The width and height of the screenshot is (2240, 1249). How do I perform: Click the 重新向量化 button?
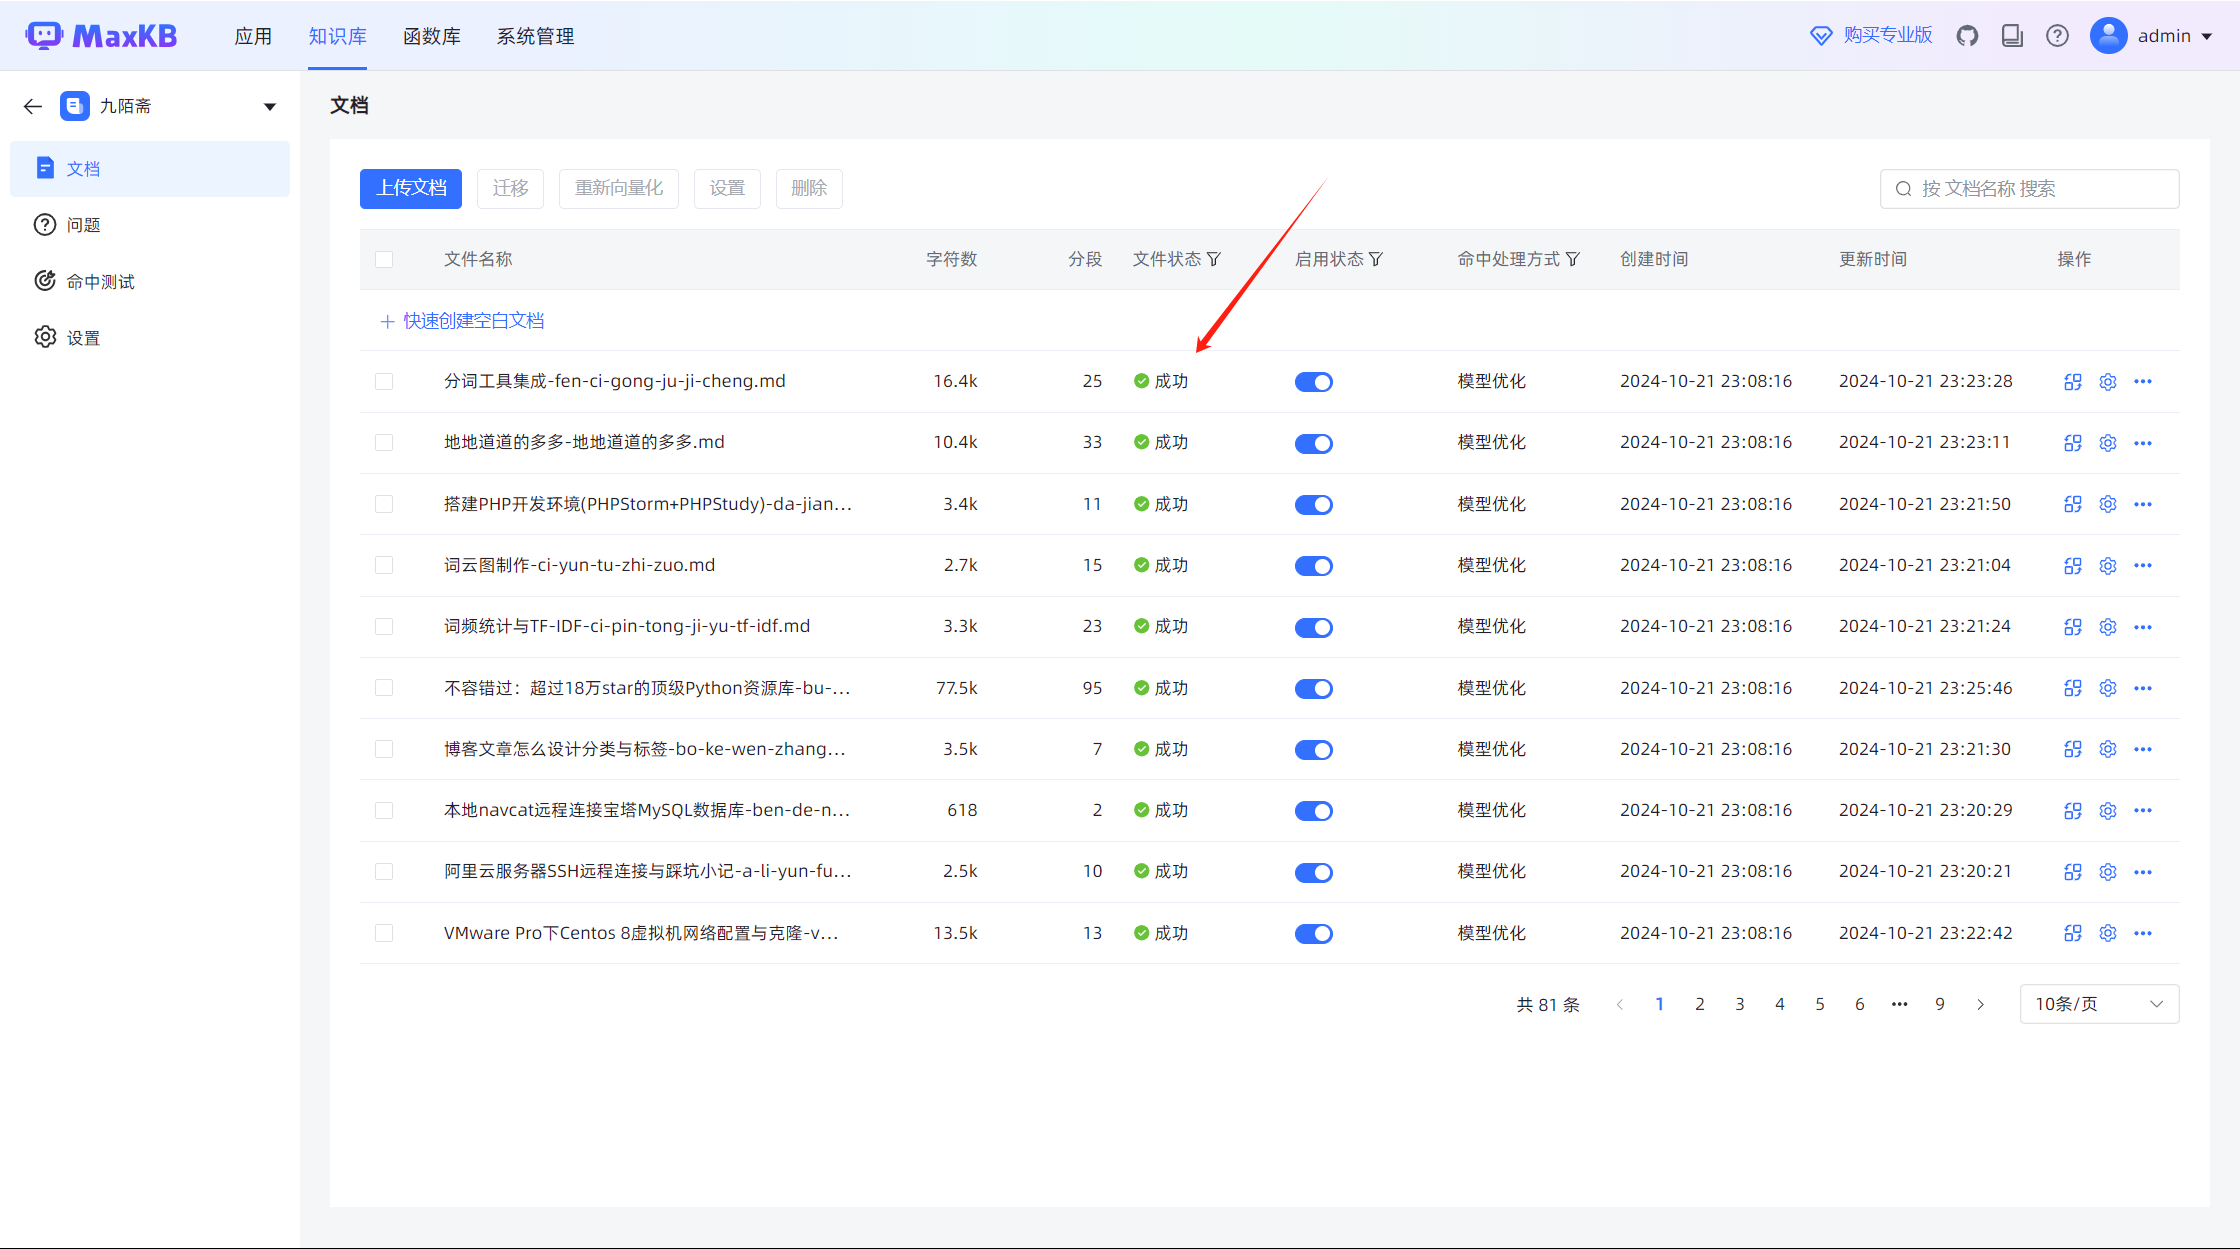(x=619, y=188)
